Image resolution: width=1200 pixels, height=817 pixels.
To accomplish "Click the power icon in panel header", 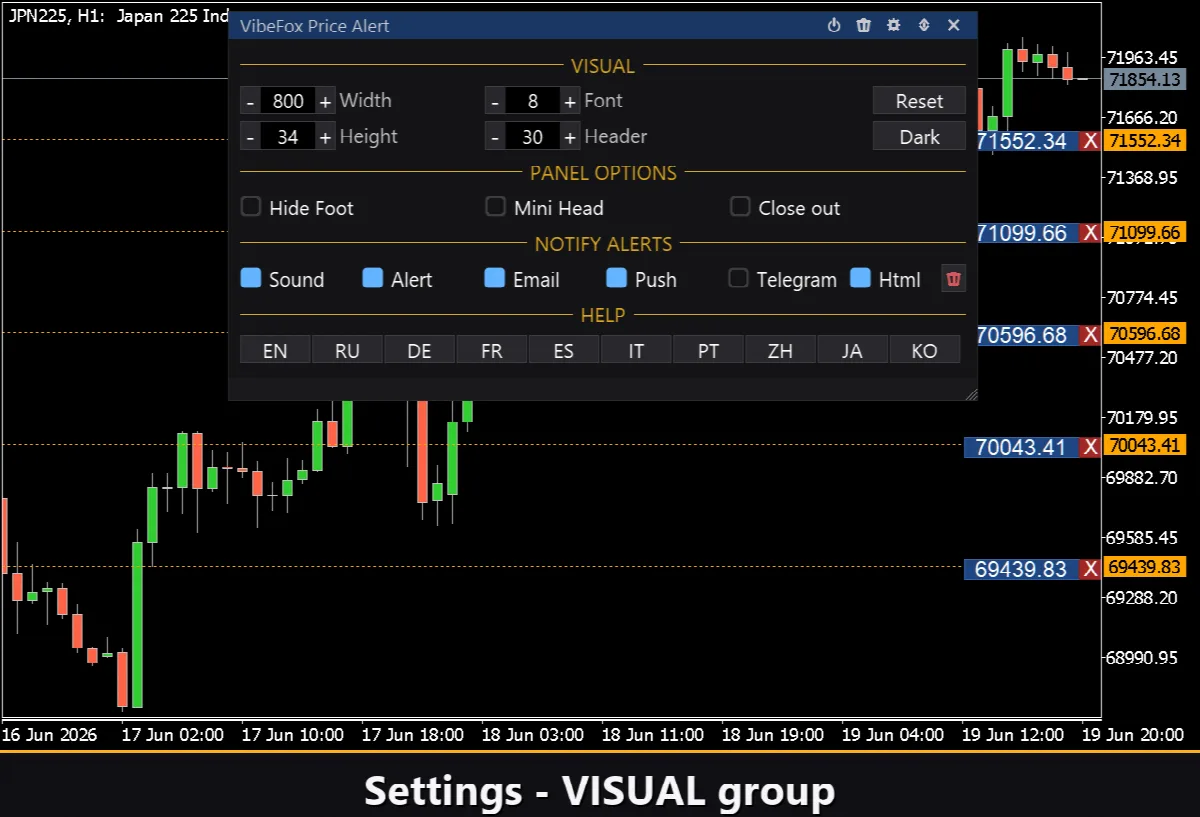I will (x=834, y=25).
